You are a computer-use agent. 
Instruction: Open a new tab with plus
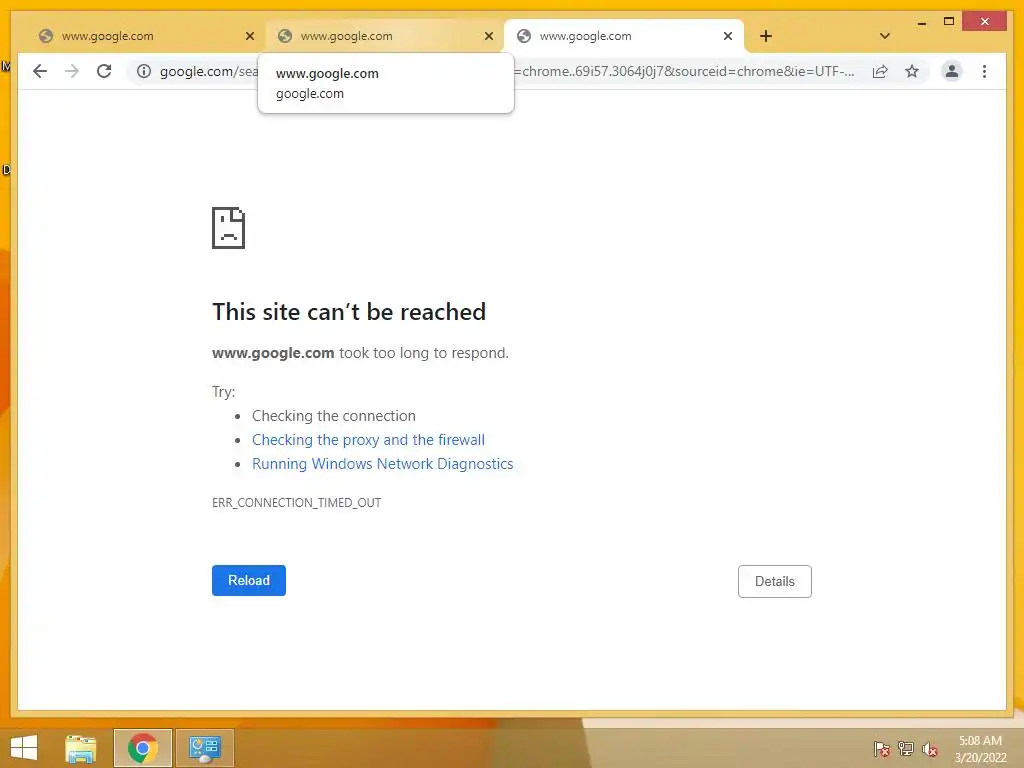coord(765,36)
